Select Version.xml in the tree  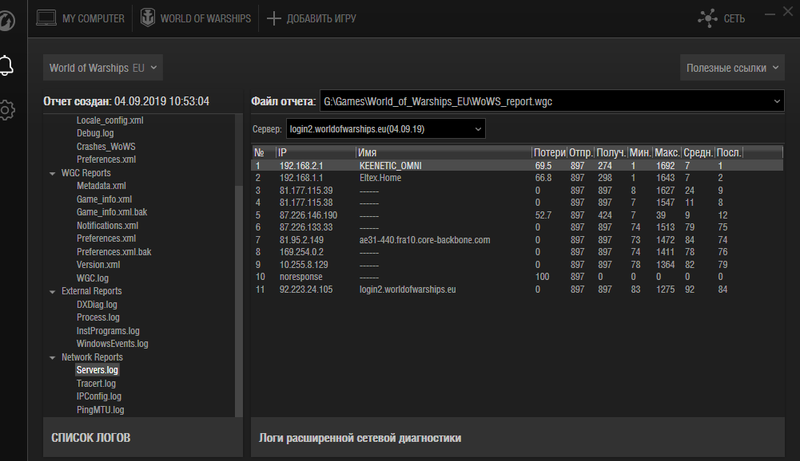point(98,265)
